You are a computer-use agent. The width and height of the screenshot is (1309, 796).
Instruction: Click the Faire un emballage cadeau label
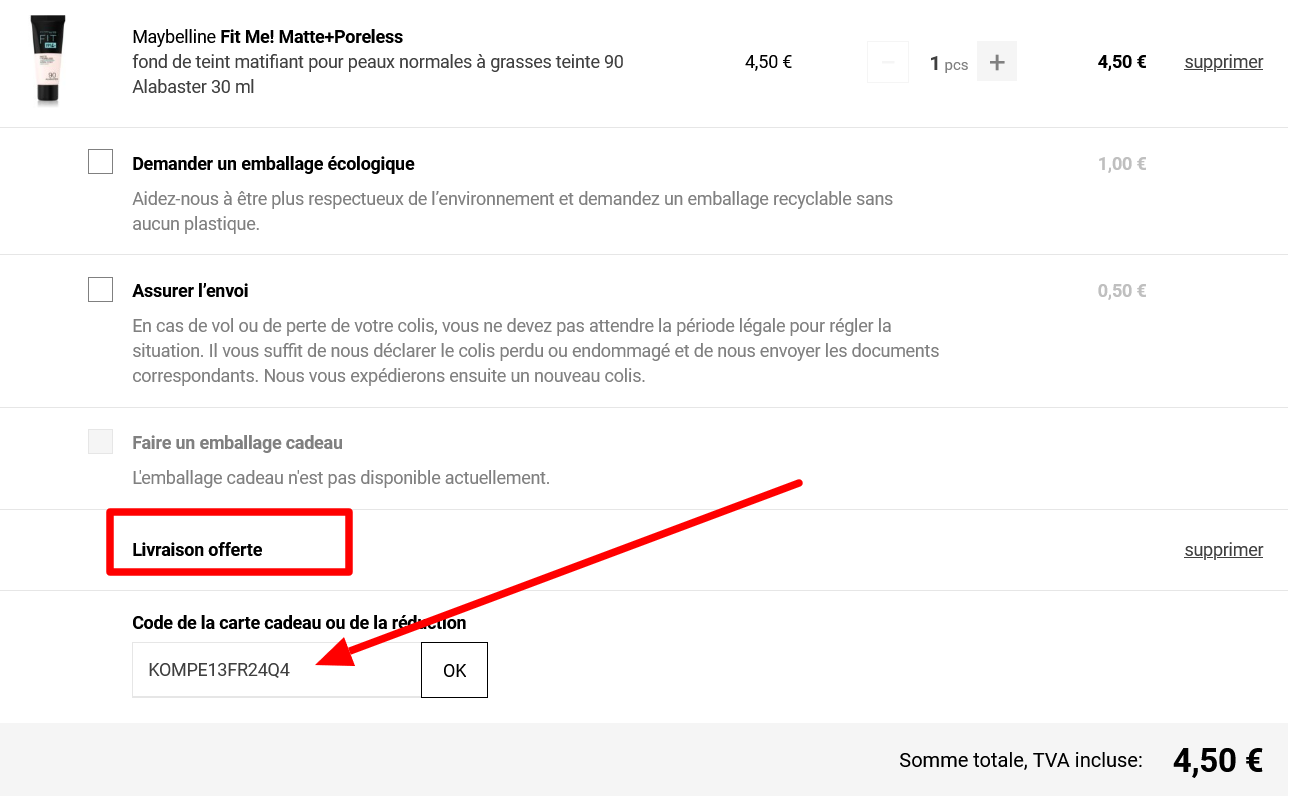tap(237, 443)
